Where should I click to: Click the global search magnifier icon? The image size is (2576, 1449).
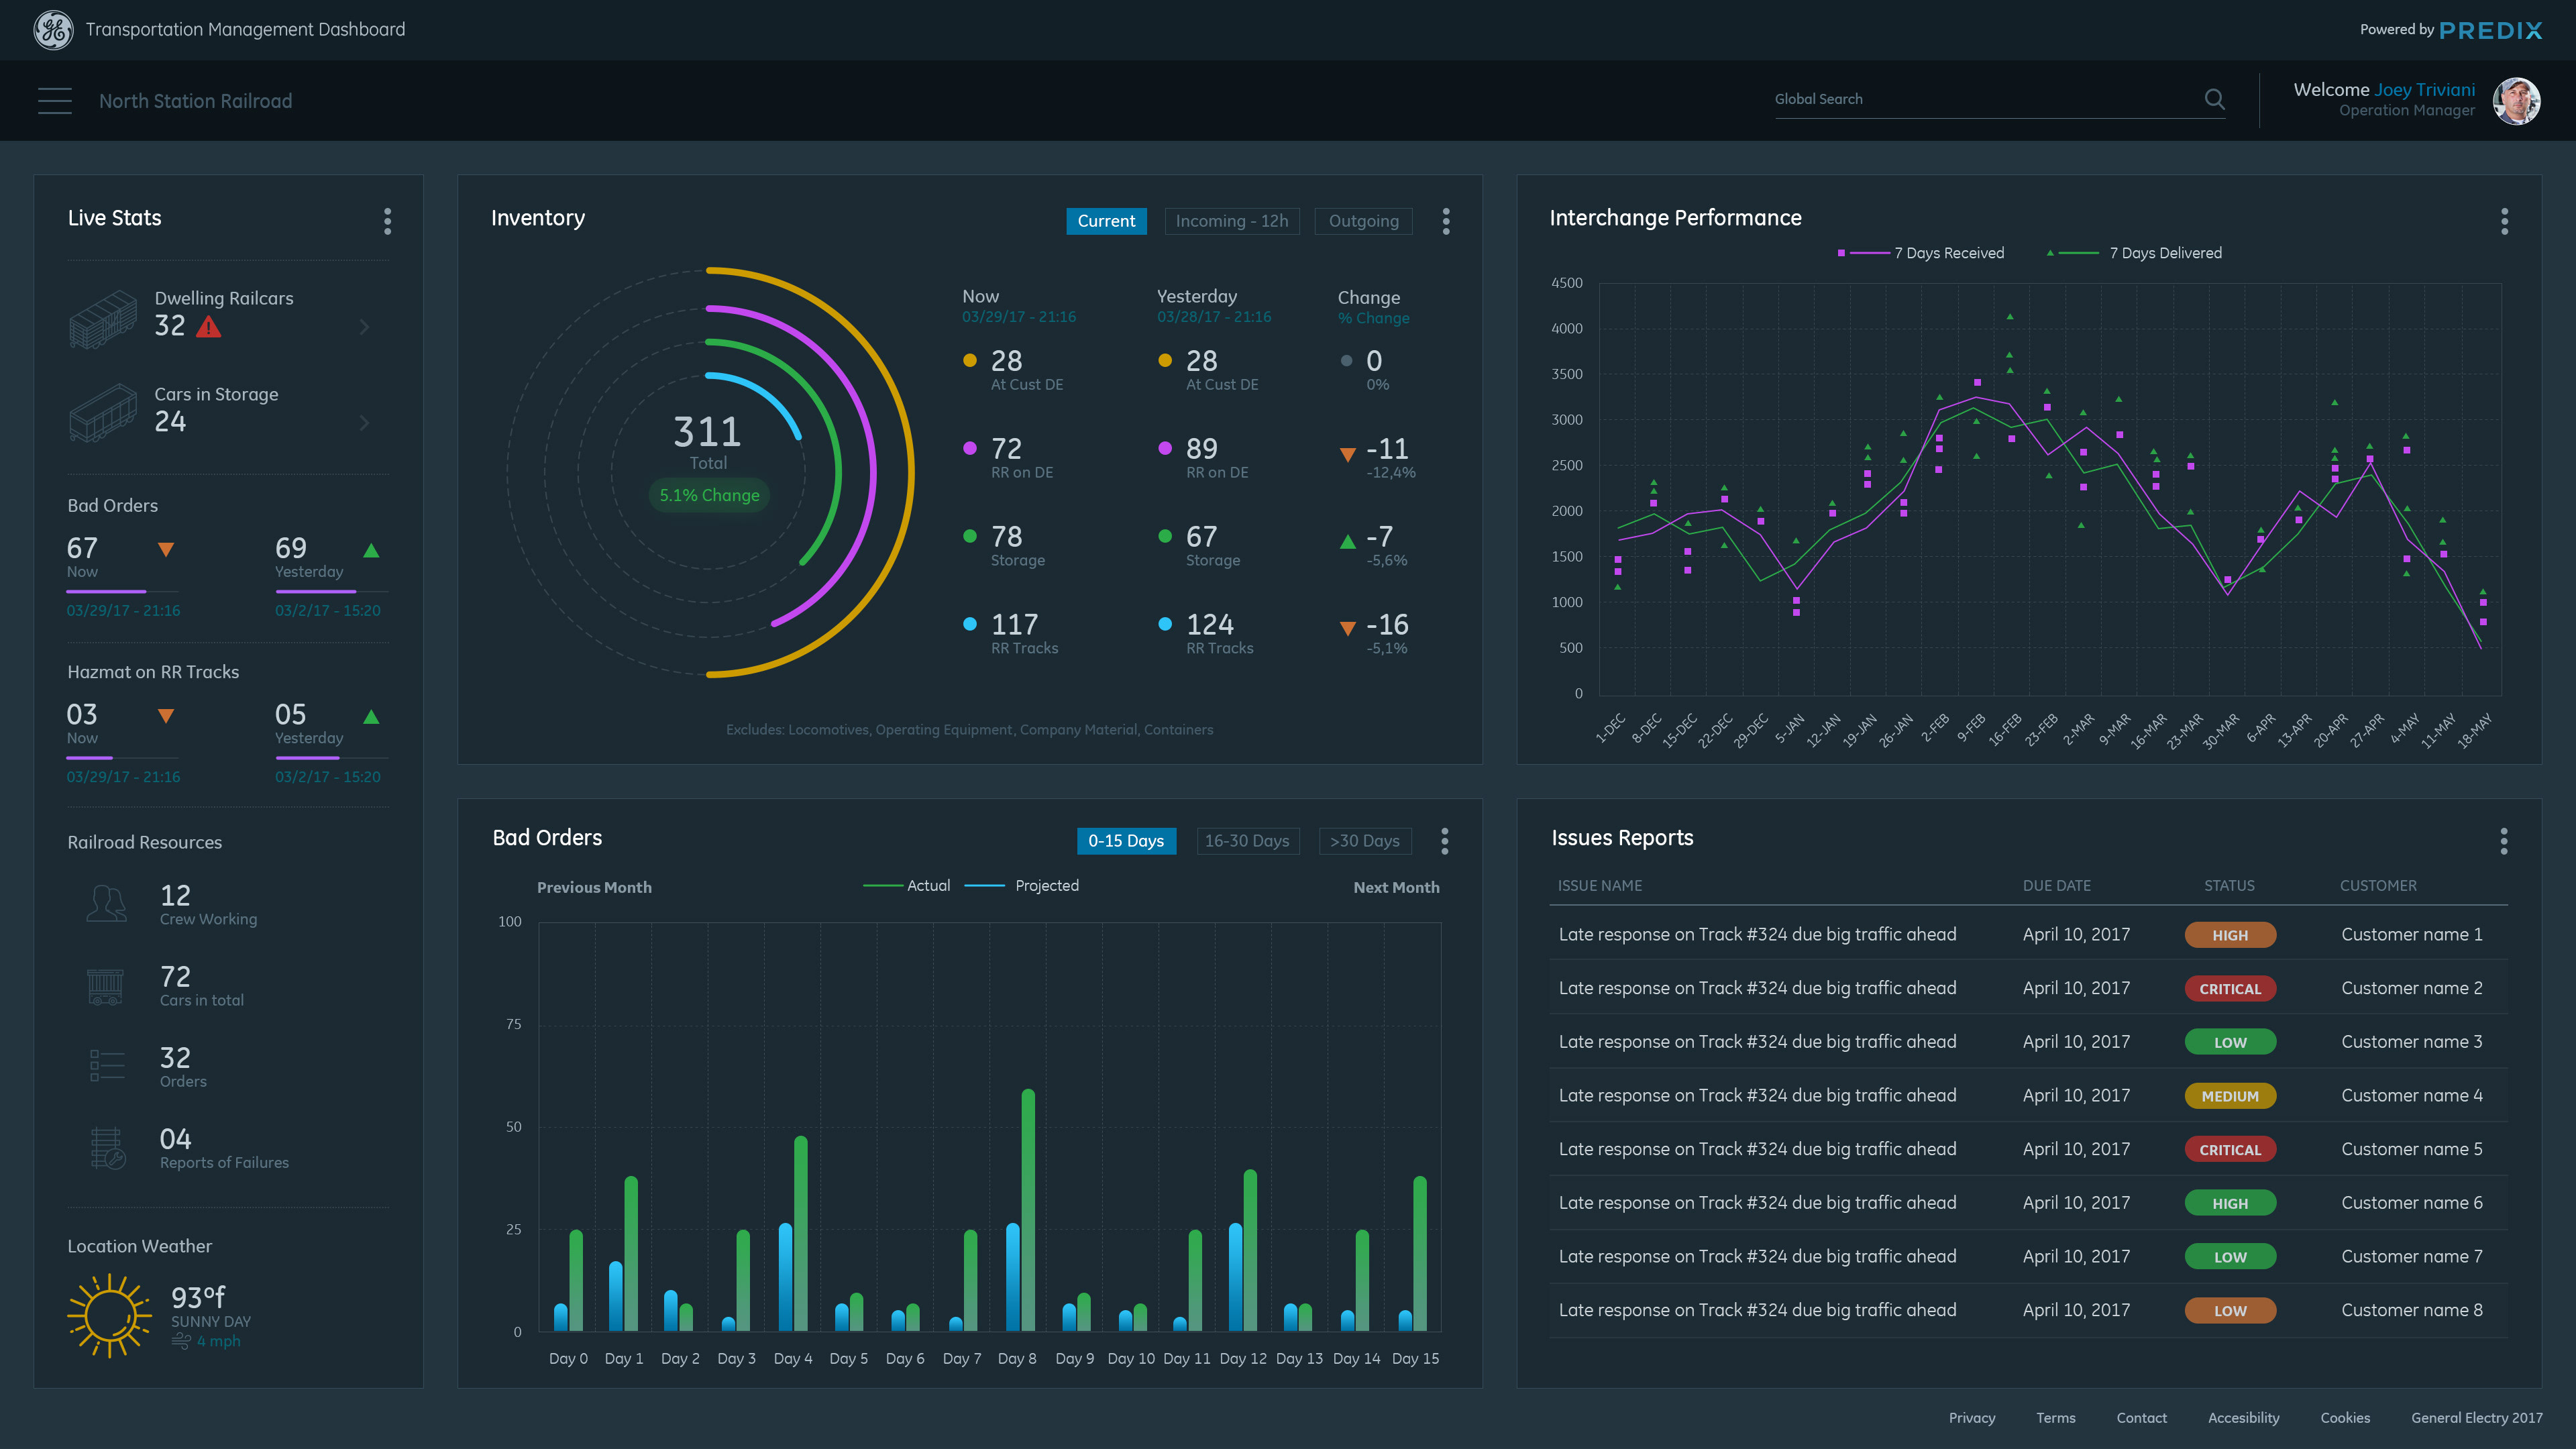point(2214,99)
